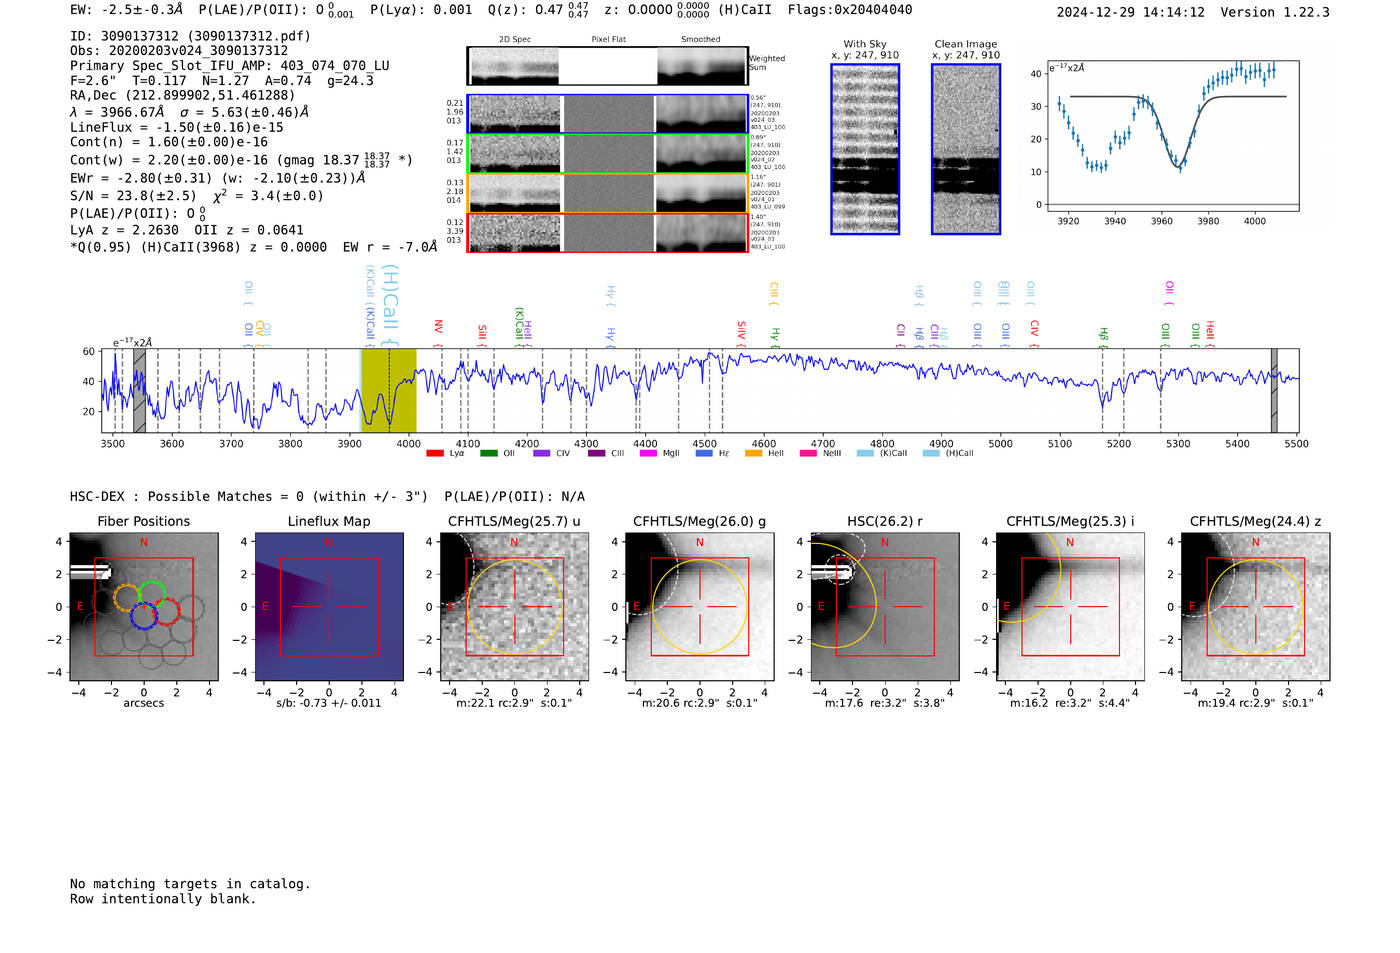
Task: Open the CFHTLS/Meg(24.4) z image
Action: (1255, 607)
